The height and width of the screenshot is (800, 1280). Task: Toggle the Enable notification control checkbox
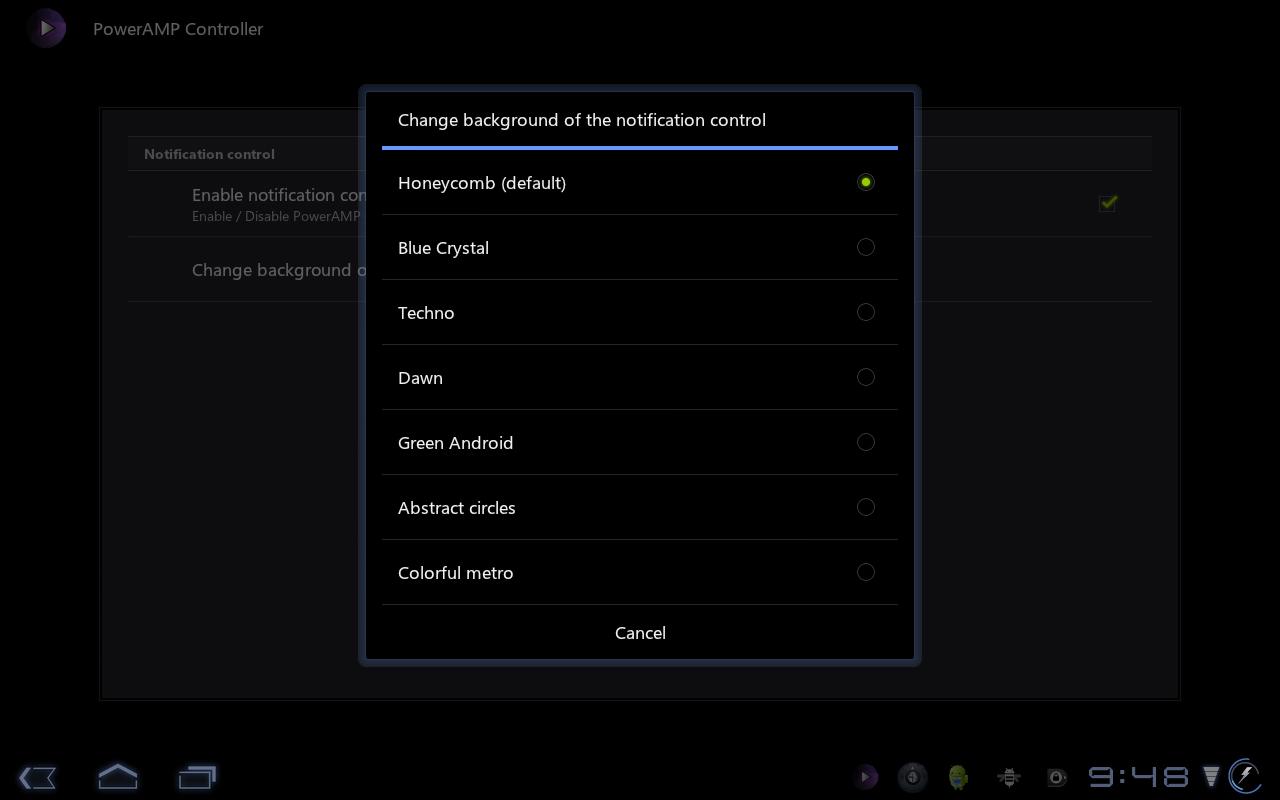[1107, 203]
